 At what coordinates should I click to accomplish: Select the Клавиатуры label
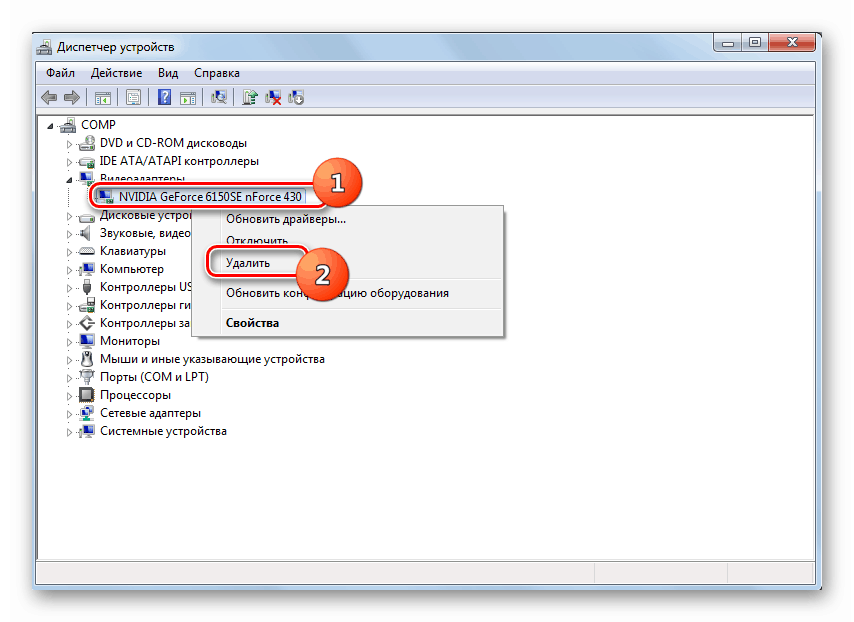pos(133,251)
